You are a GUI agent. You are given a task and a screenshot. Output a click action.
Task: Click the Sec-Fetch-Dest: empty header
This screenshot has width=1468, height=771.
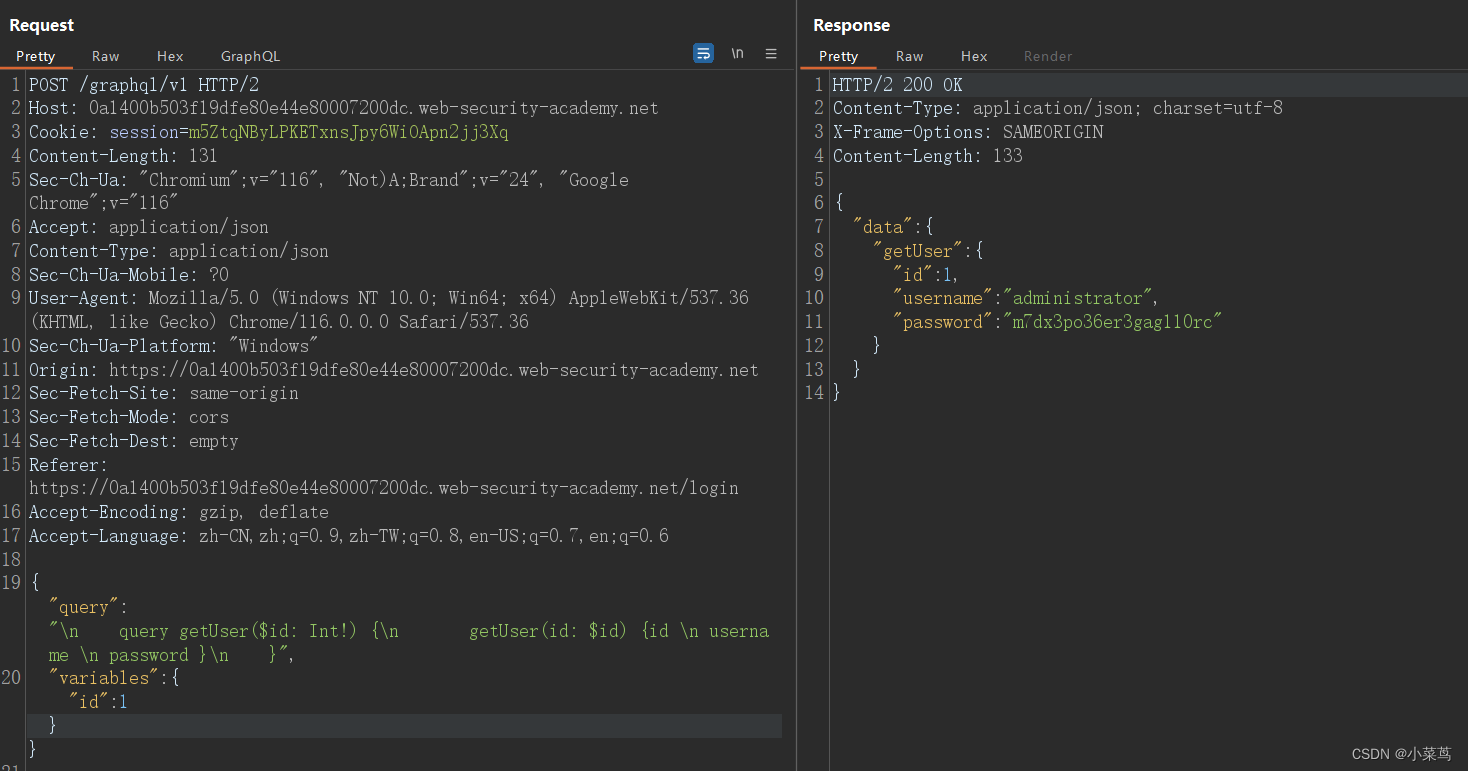coord(134,441)
